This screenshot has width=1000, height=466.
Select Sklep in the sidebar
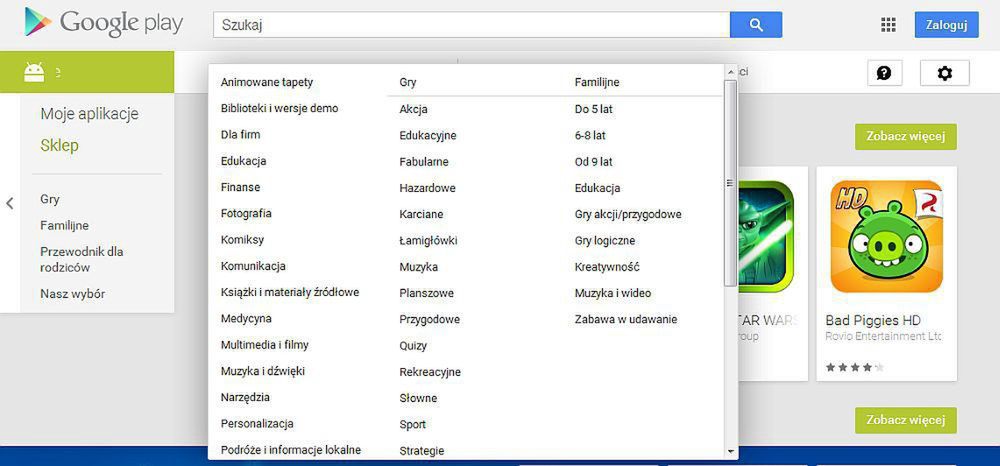pyautogui.click(x=59, y=145)
